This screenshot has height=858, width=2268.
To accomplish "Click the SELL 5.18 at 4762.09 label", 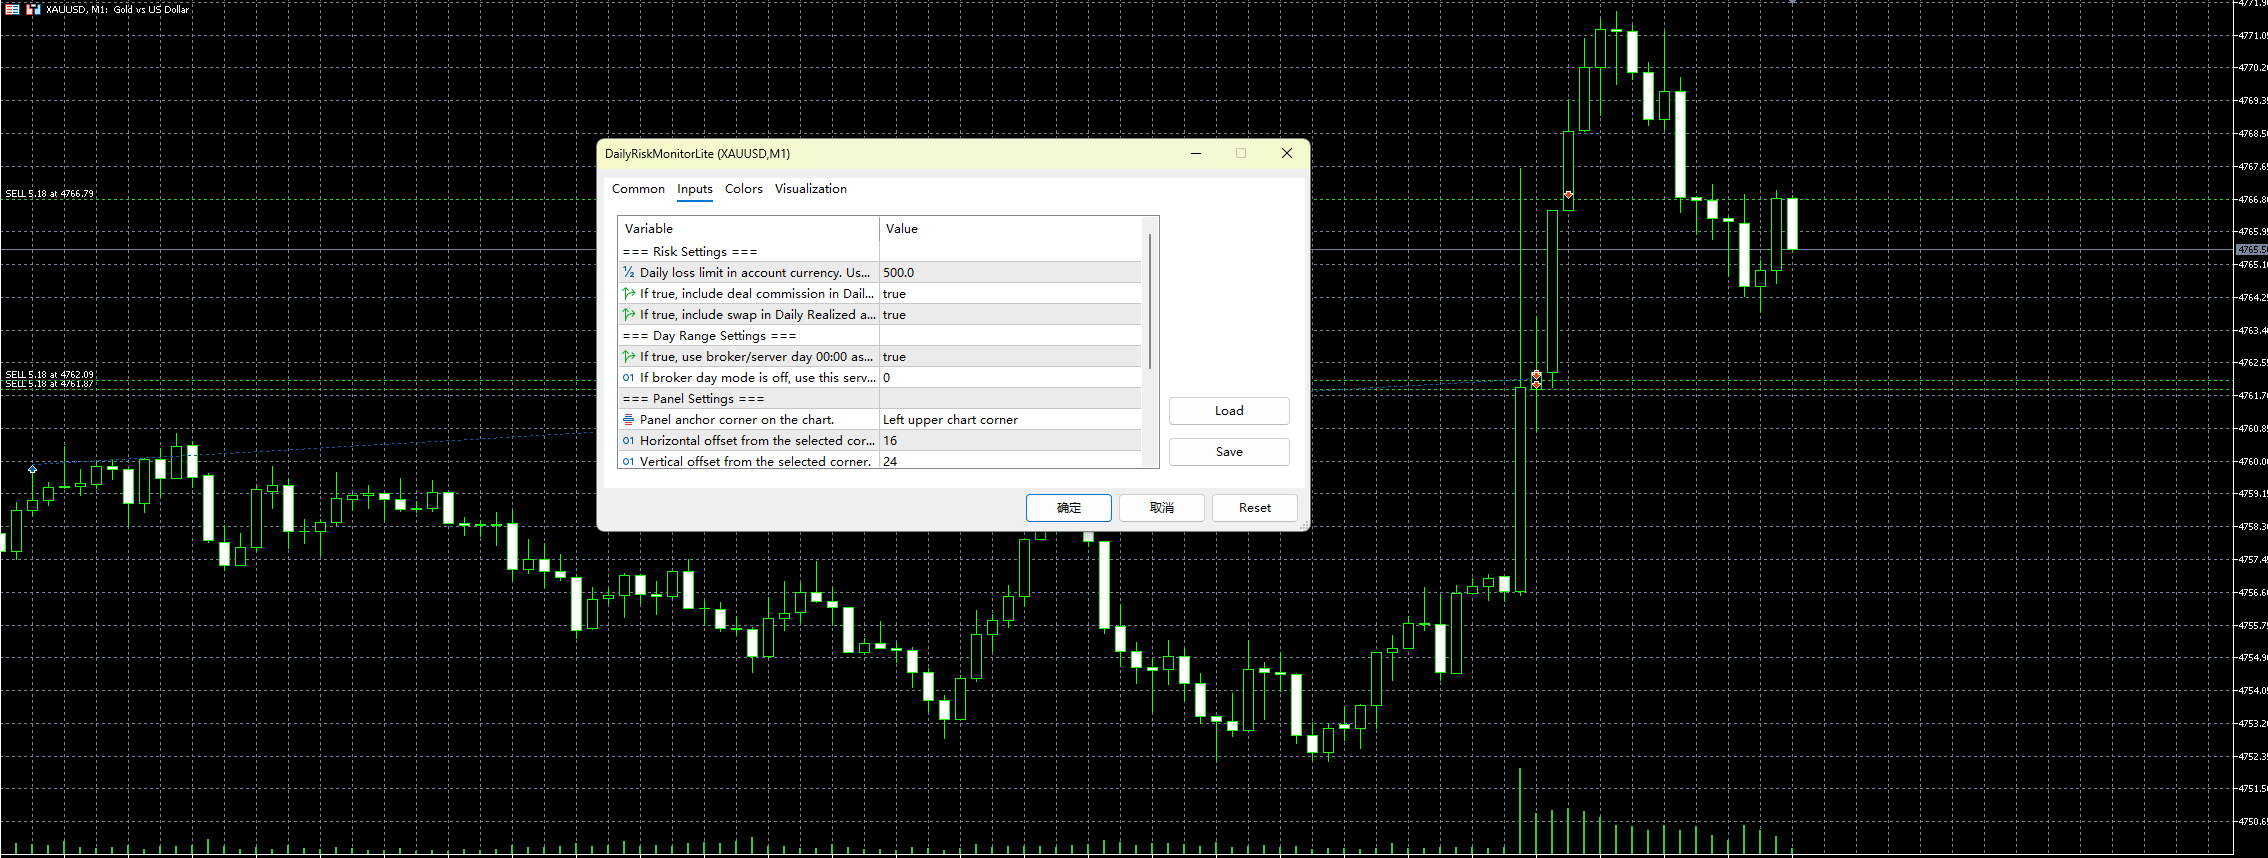I will (49, 375).
